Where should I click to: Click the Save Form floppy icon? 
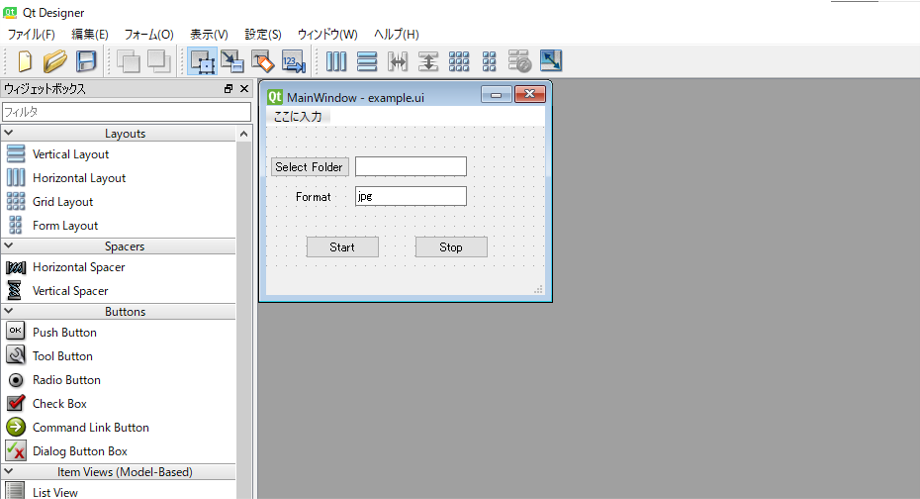[86, 61]
